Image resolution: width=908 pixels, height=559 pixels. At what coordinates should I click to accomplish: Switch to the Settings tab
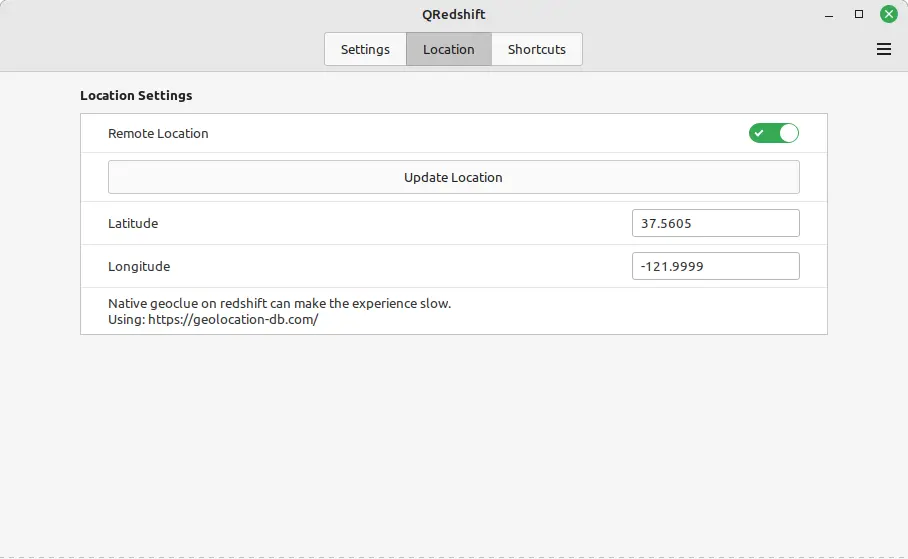point(365,49)
